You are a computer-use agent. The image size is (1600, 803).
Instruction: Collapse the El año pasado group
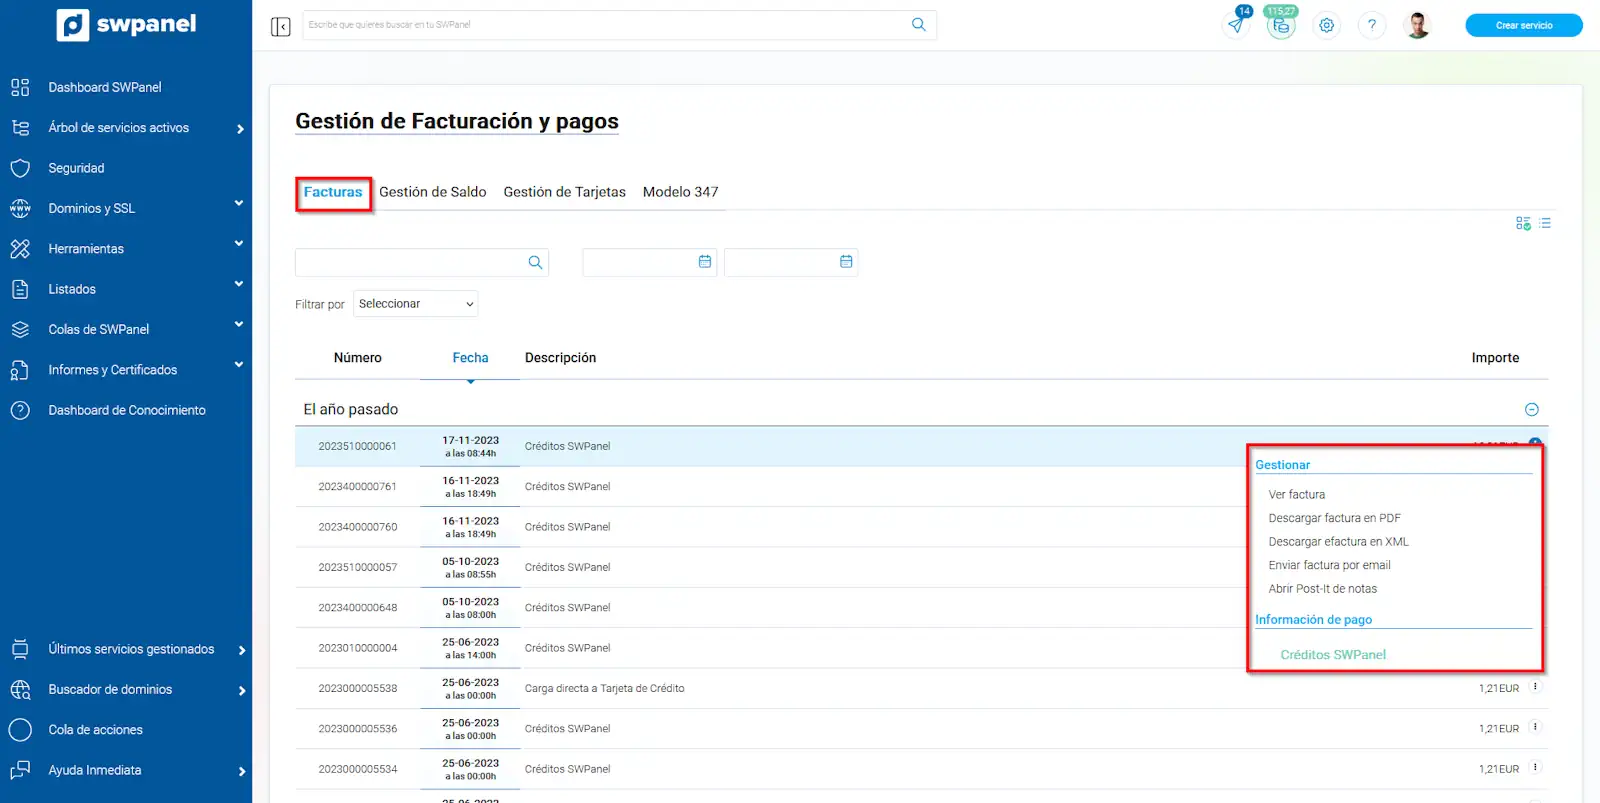click(x=1531, y=409)
